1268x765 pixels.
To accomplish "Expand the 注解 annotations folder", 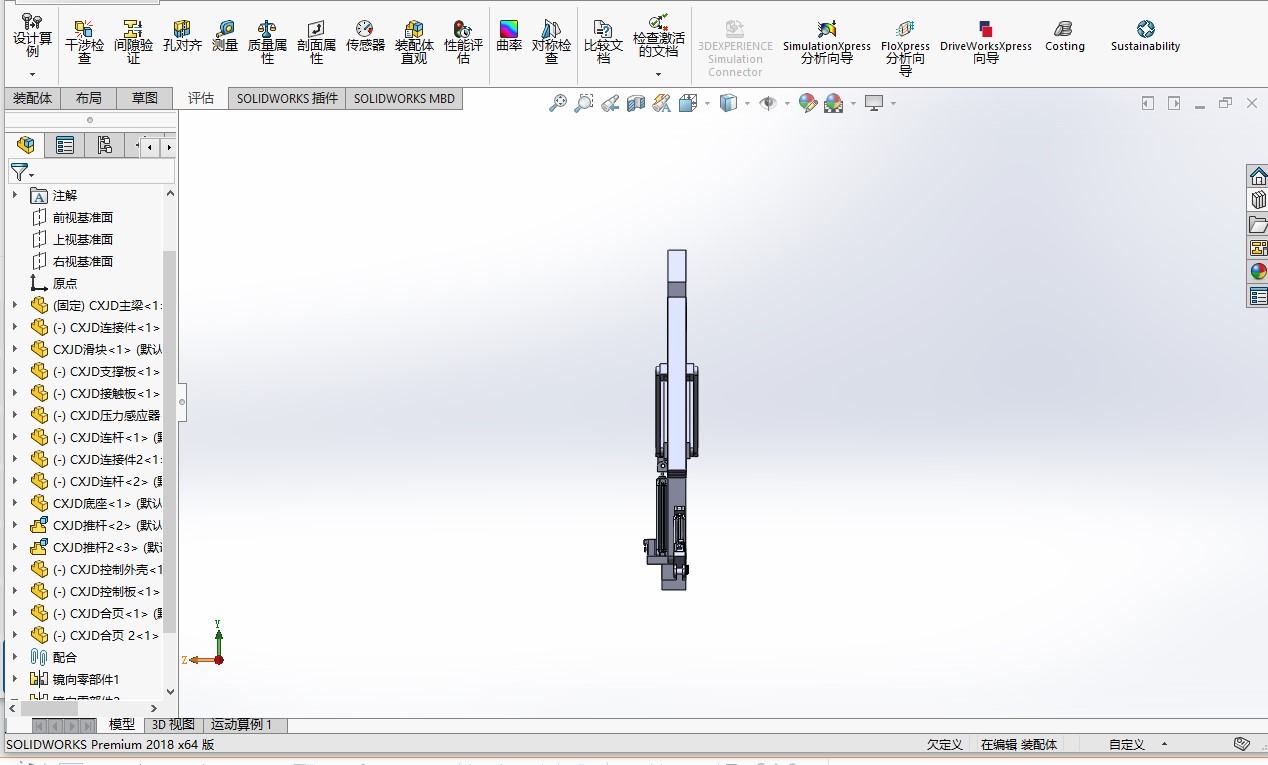I will click(15, 195).
